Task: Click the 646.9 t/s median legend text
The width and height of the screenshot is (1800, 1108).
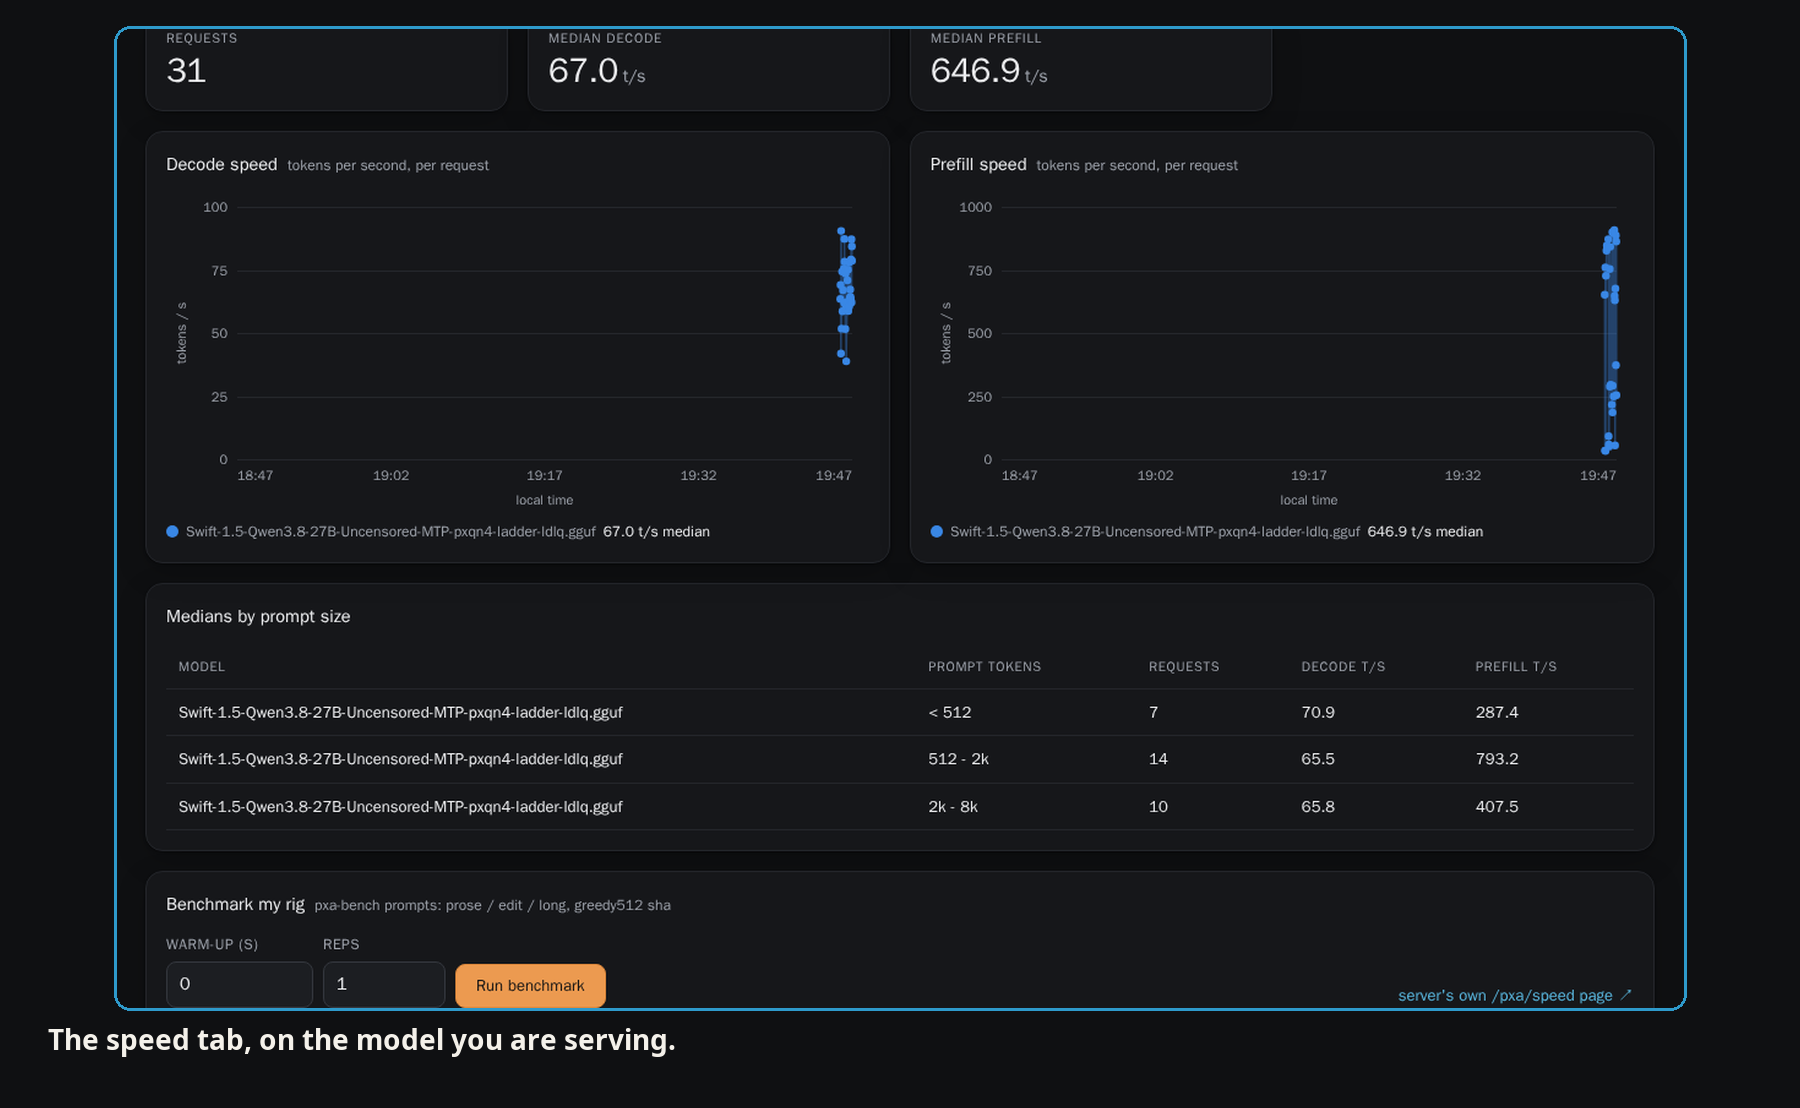Action: click(1425, 531)
